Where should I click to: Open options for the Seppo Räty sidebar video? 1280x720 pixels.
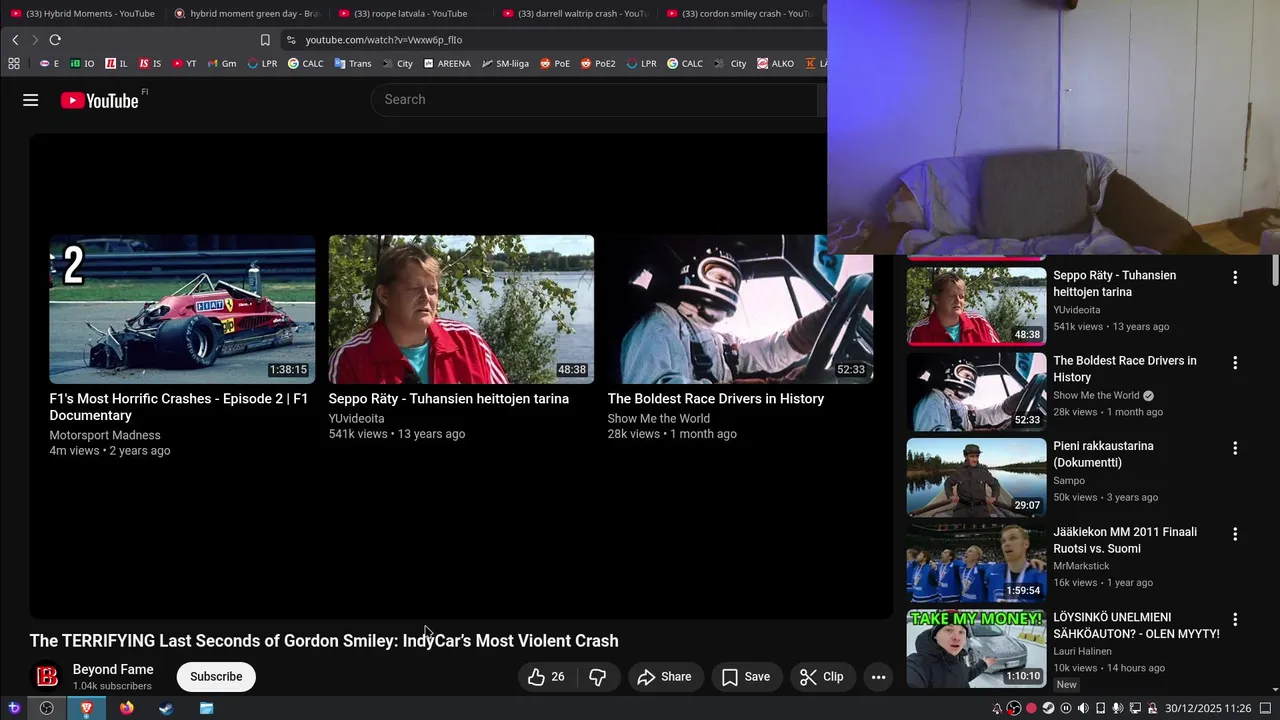(x=1235, y=277)
